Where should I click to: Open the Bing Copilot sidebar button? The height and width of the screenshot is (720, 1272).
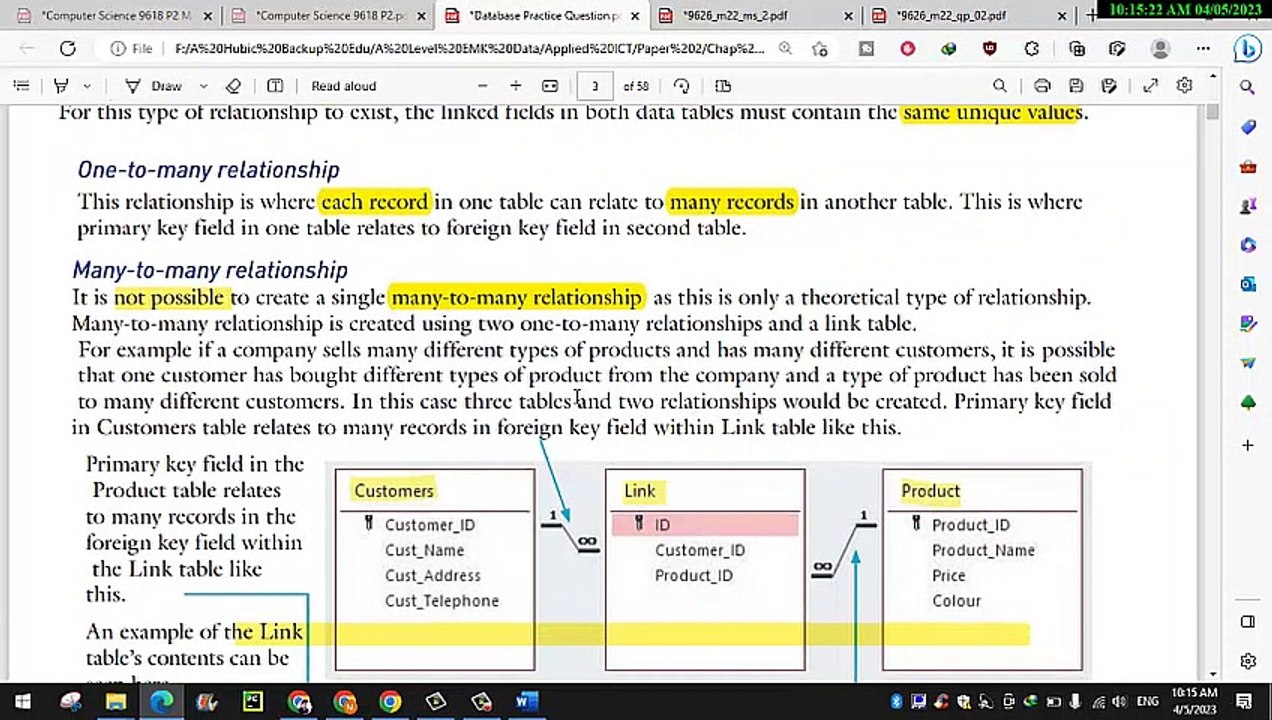[1247, 48]
